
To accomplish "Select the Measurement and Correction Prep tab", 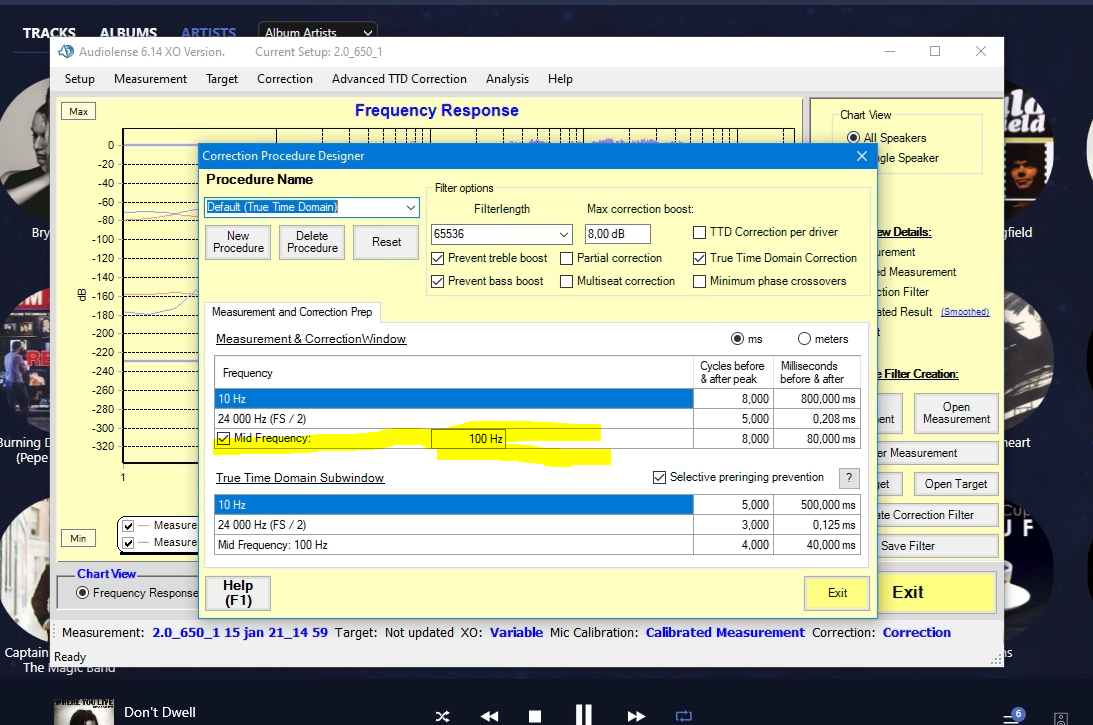I will click(x=292, y=312).
